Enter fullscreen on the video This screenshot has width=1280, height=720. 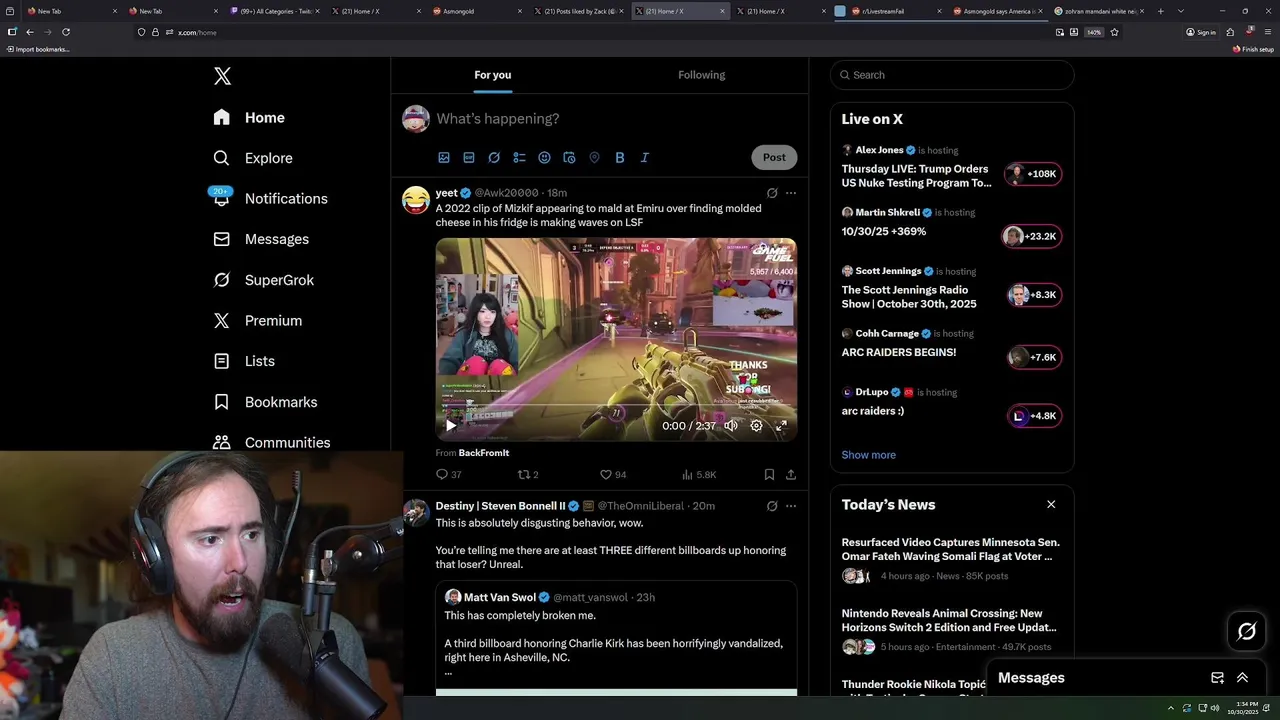point(781,425)
